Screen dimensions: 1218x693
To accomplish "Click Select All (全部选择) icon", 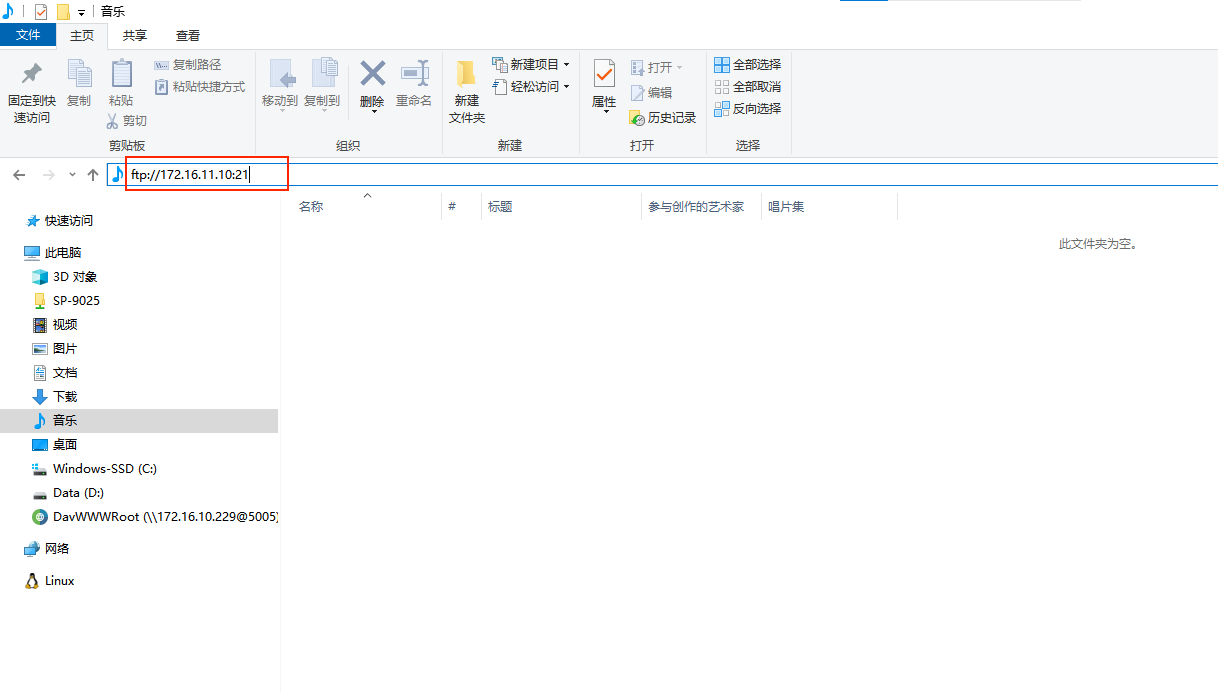I will point(722,65).
